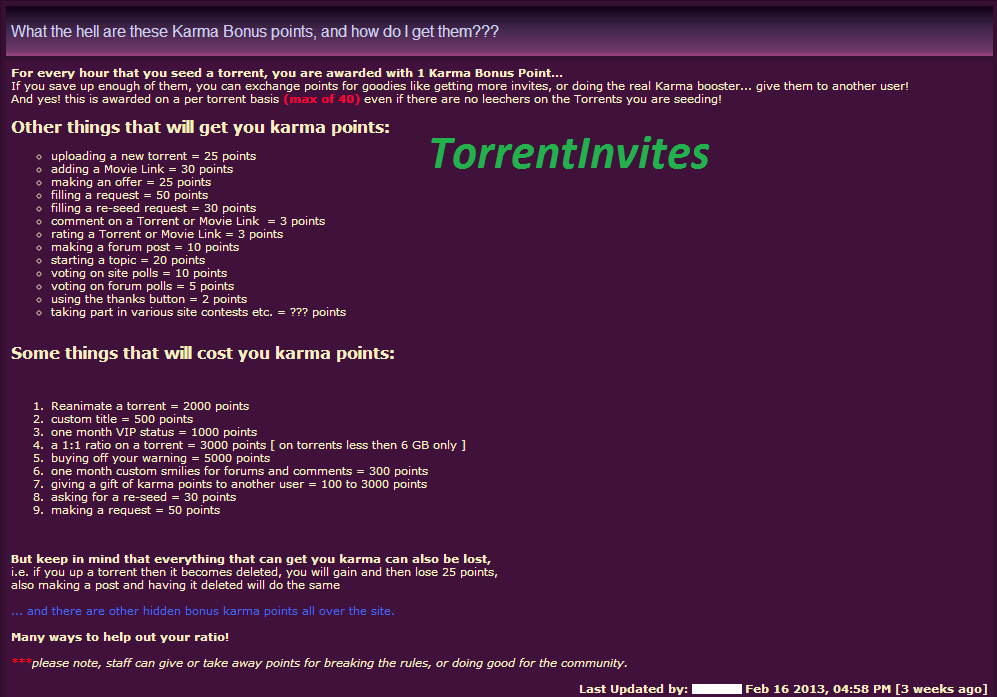Click 'also making a post and having it deleted' line
Screen dimensions: 997x697
point(175,585)
